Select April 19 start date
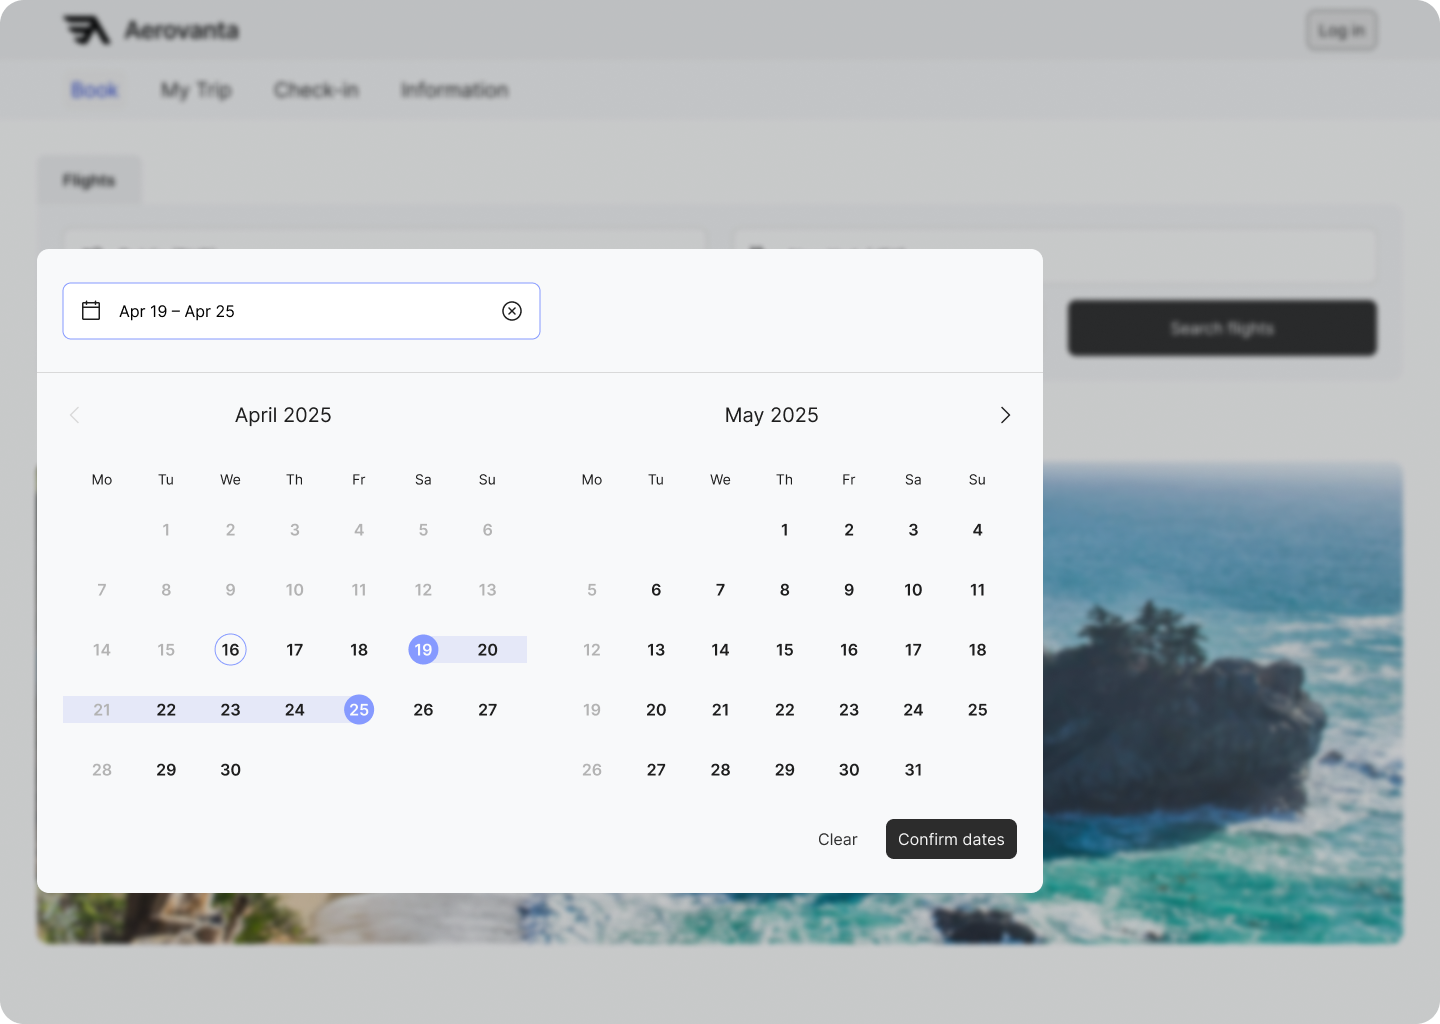Screen dimensions: 1440x1024 pyautogui.click(x=423, y=650)
